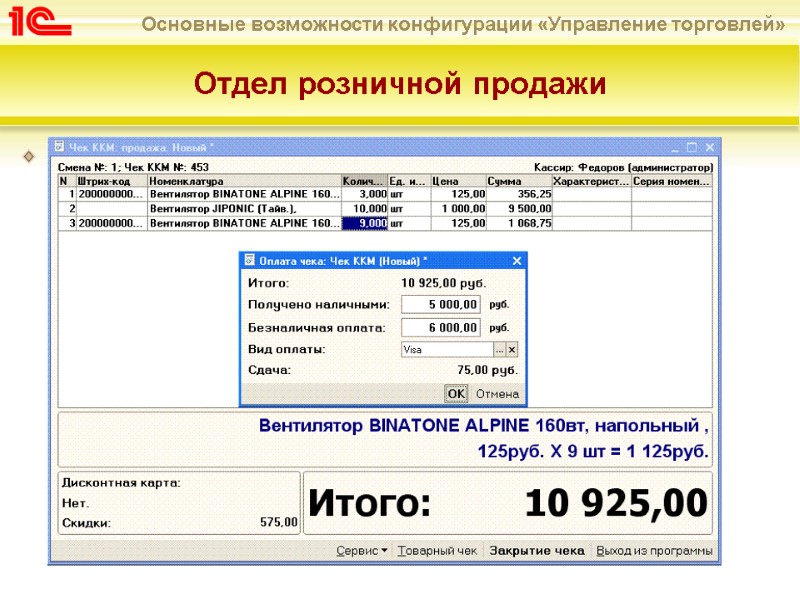
Task: Click the Отмена button
Action: [x=500, y=393]
